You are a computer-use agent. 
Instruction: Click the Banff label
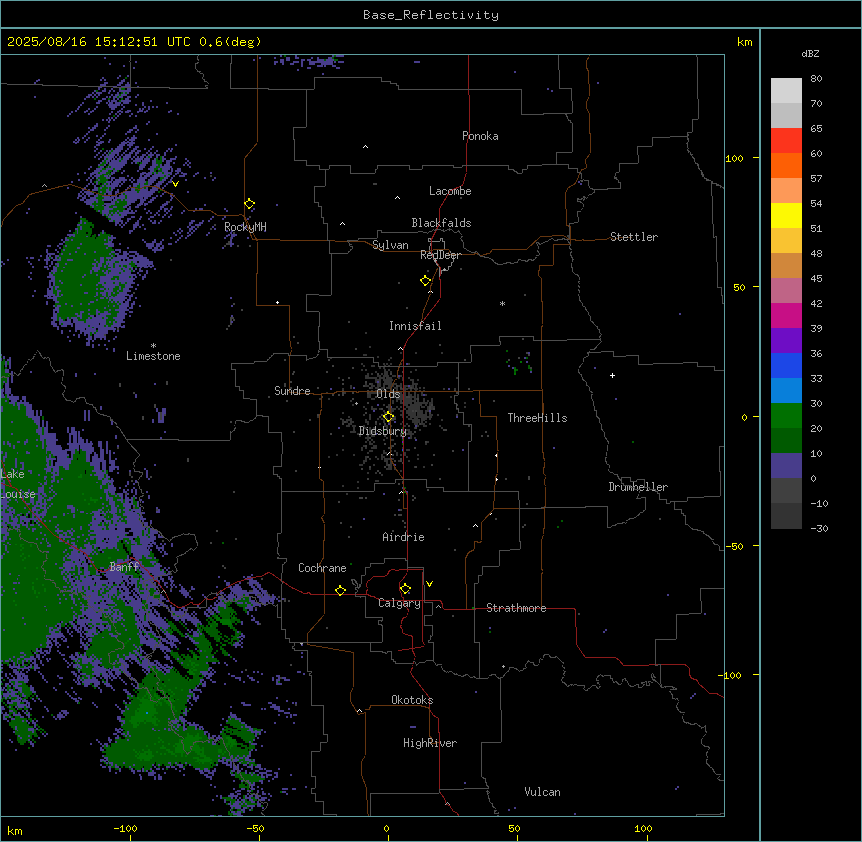[124, 567]
